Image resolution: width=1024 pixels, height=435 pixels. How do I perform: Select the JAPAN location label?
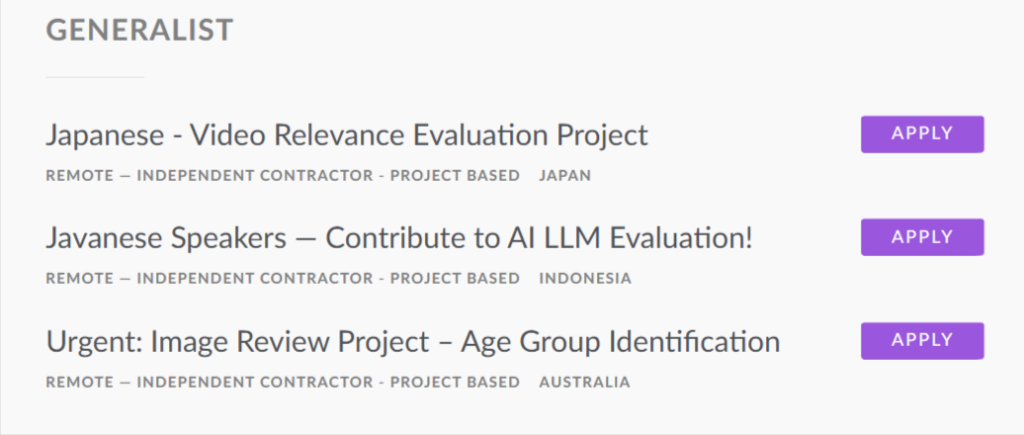(x=565, y=176)
